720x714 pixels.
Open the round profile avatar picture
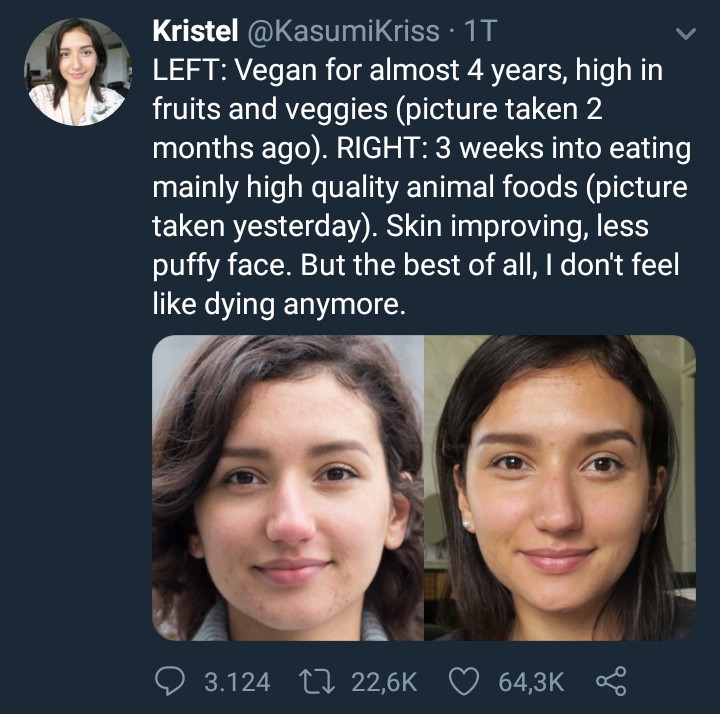[78, 72]
